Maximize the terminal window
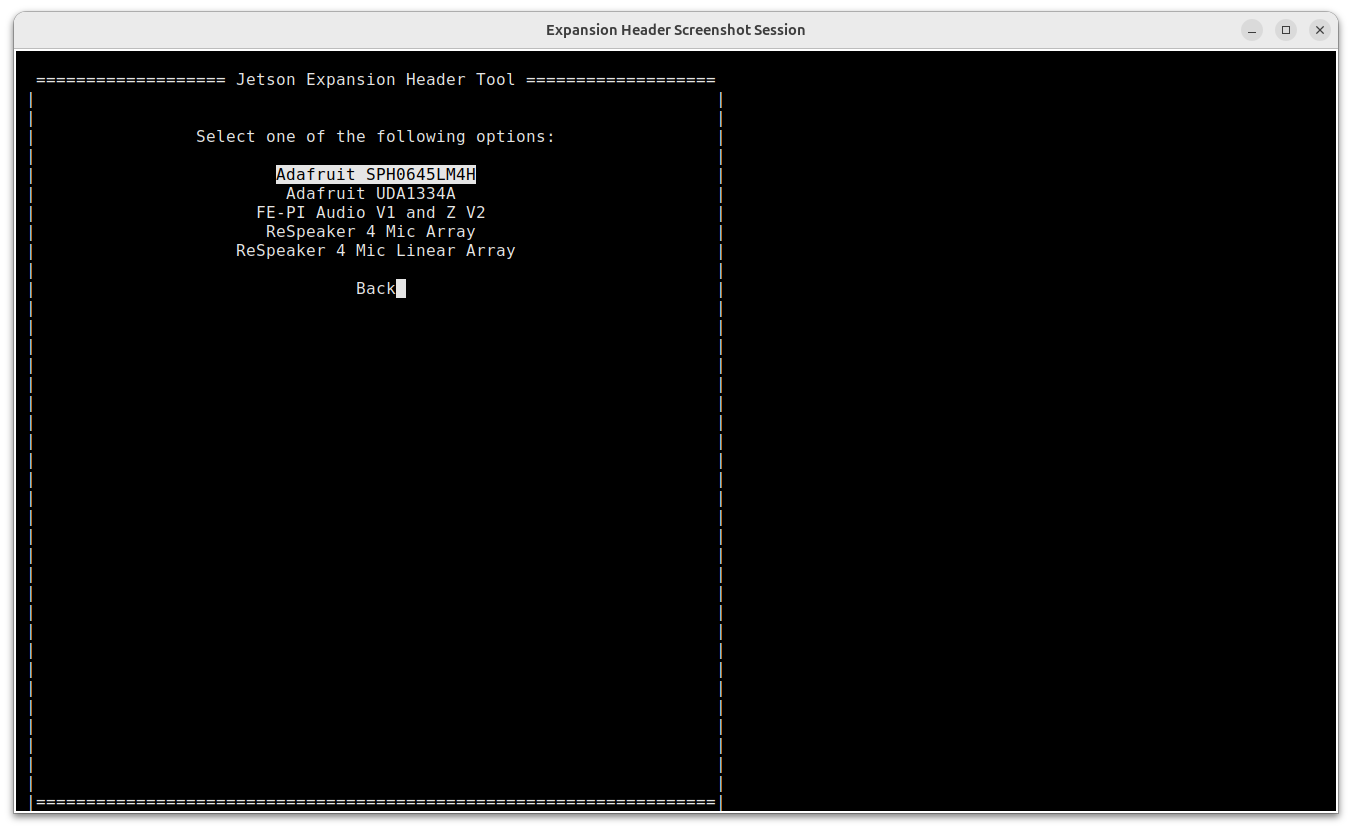The width and height of the screenshot is (1352, 830). click(1286, 30)
